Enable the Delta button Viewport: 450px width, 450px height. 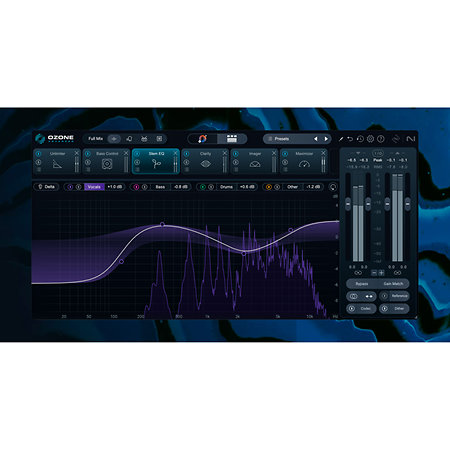46,187
